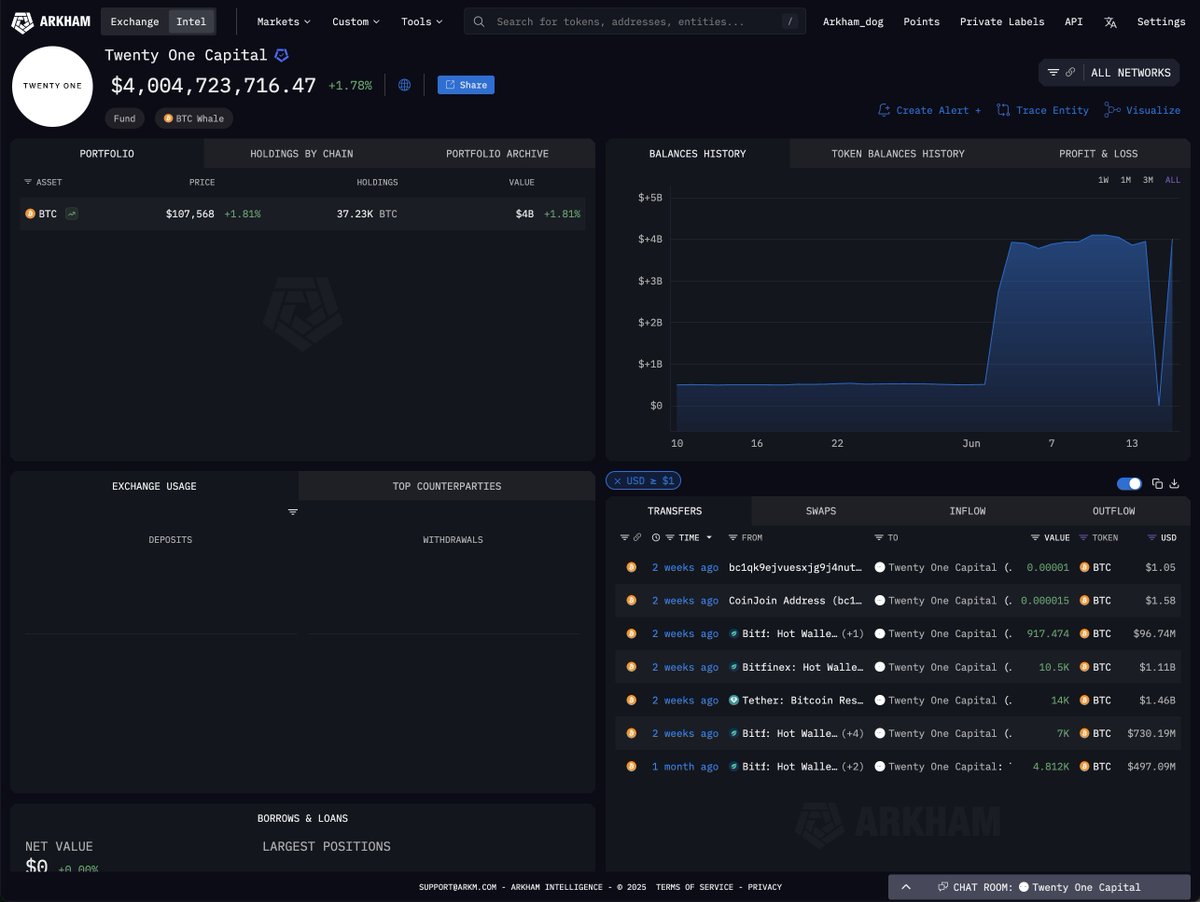Click the search magnifier icon
The width and height of the screenshot is (1200, 902).
[x=480, y=21]
